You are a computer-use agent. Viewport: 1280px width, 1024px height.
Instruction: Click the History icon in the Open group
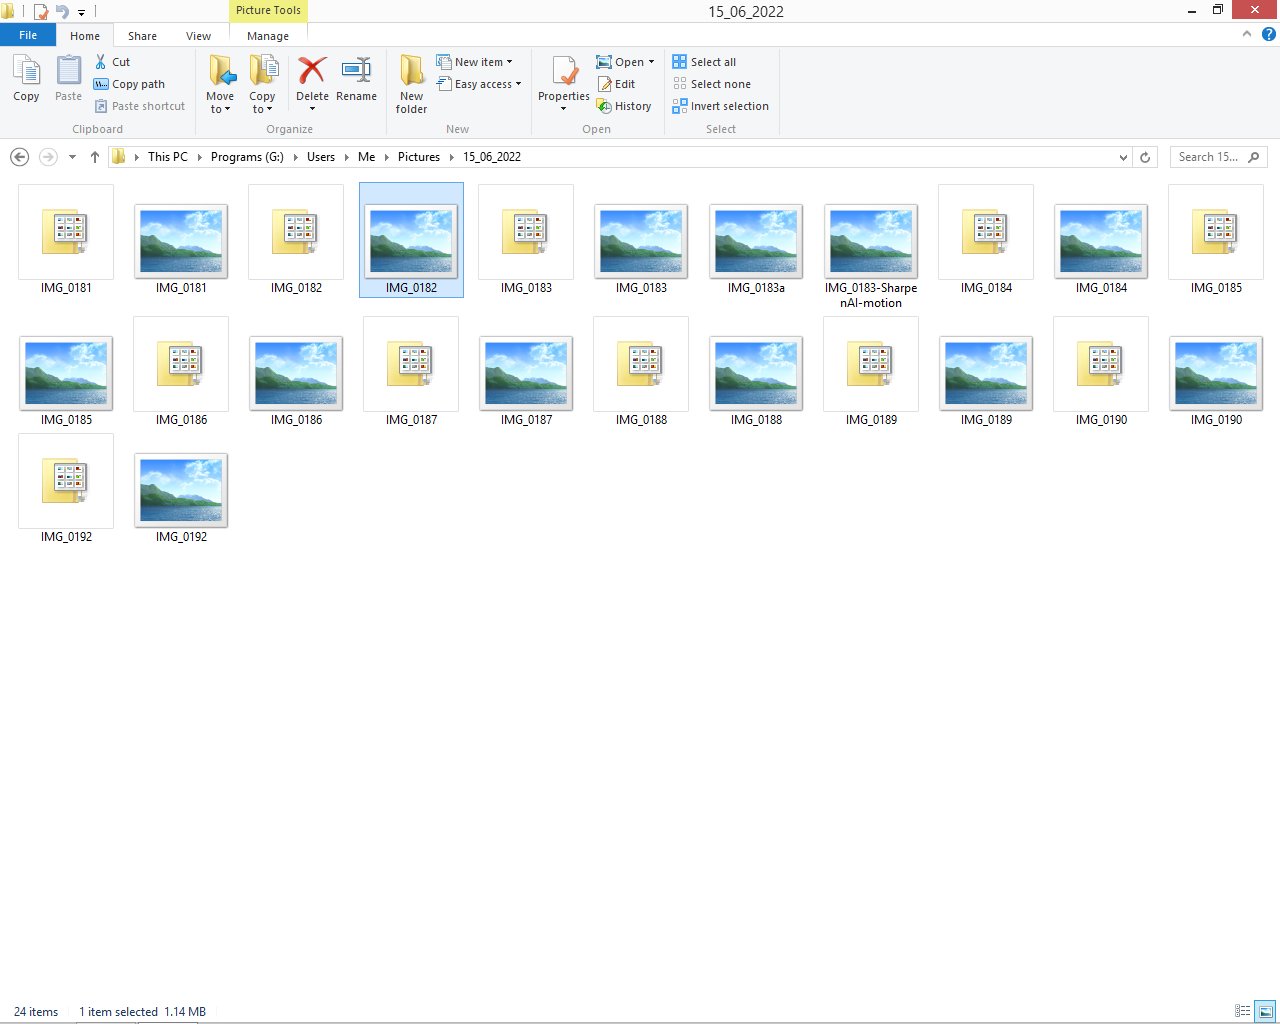625,106
